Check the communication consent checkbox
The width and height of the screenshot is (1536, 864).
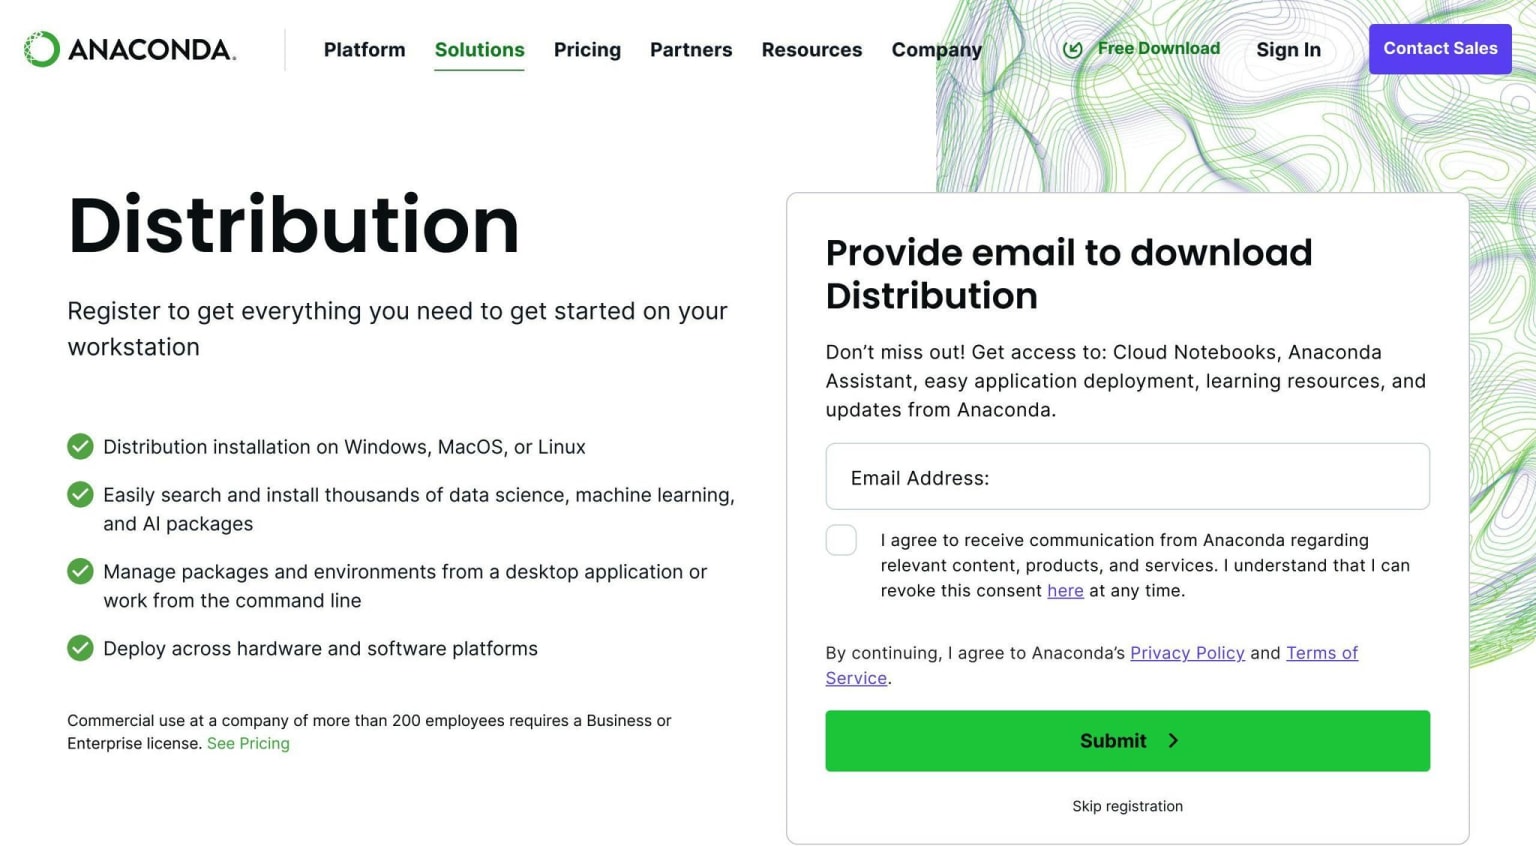click(841, 540)
